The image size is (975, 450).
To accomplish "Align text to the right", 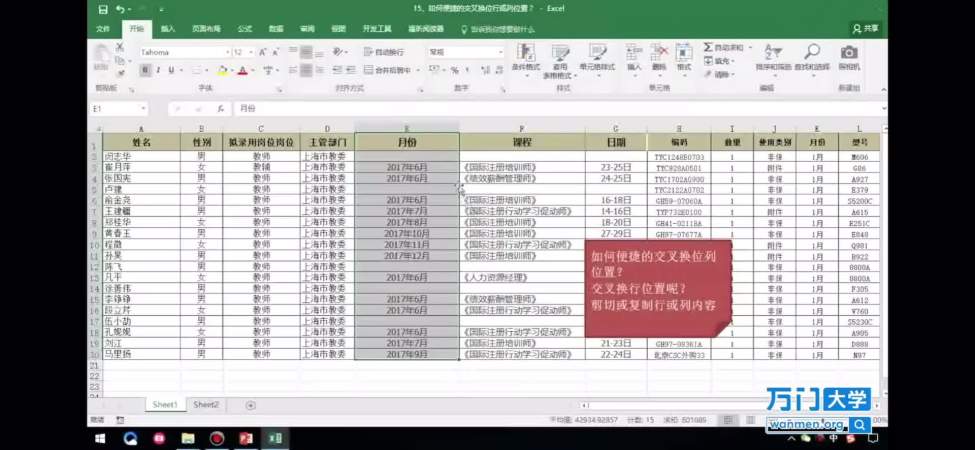I will point(319,70).
